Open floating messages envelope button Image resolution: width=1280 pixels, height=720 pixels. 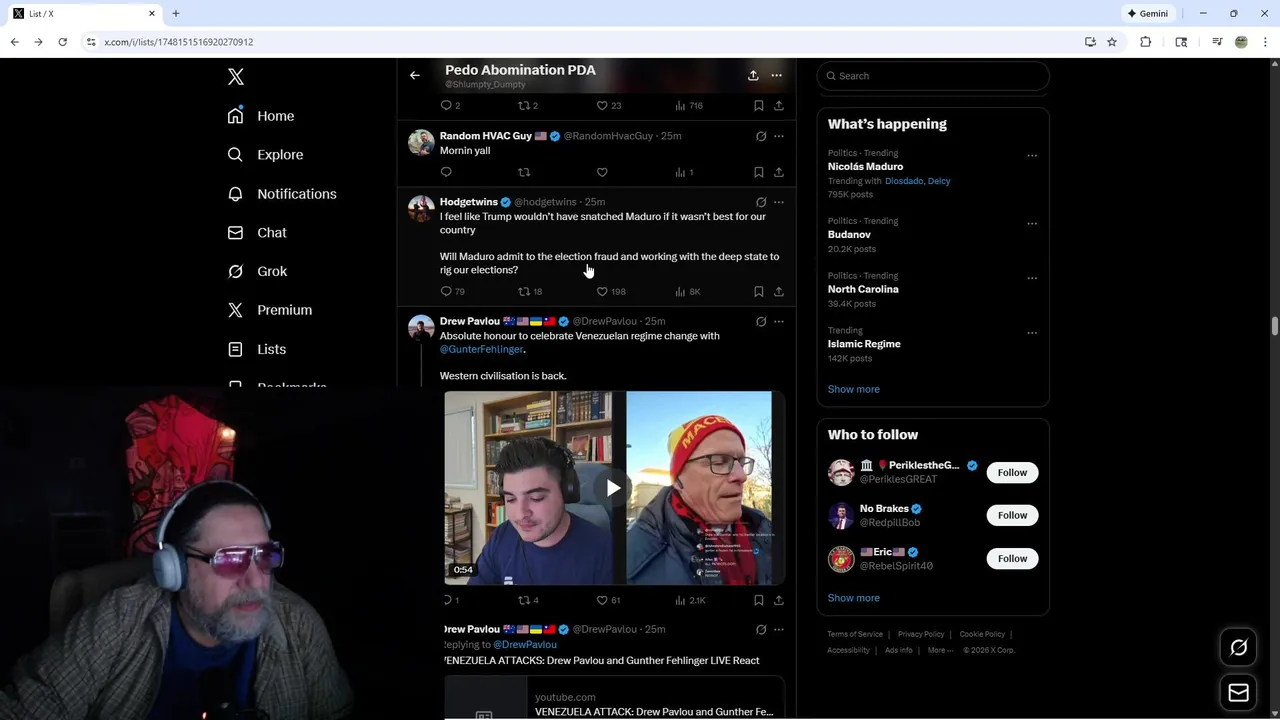[1239, 693]
